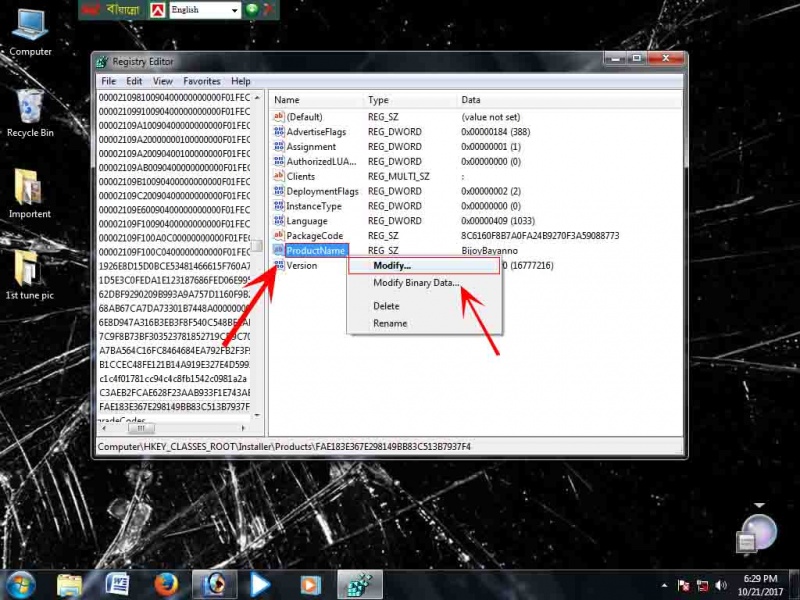Select key c1c4f01781cc94c4c8fb1542c0981a2a
The width and height of the screenshot is (800, 600).
[172, 379]
